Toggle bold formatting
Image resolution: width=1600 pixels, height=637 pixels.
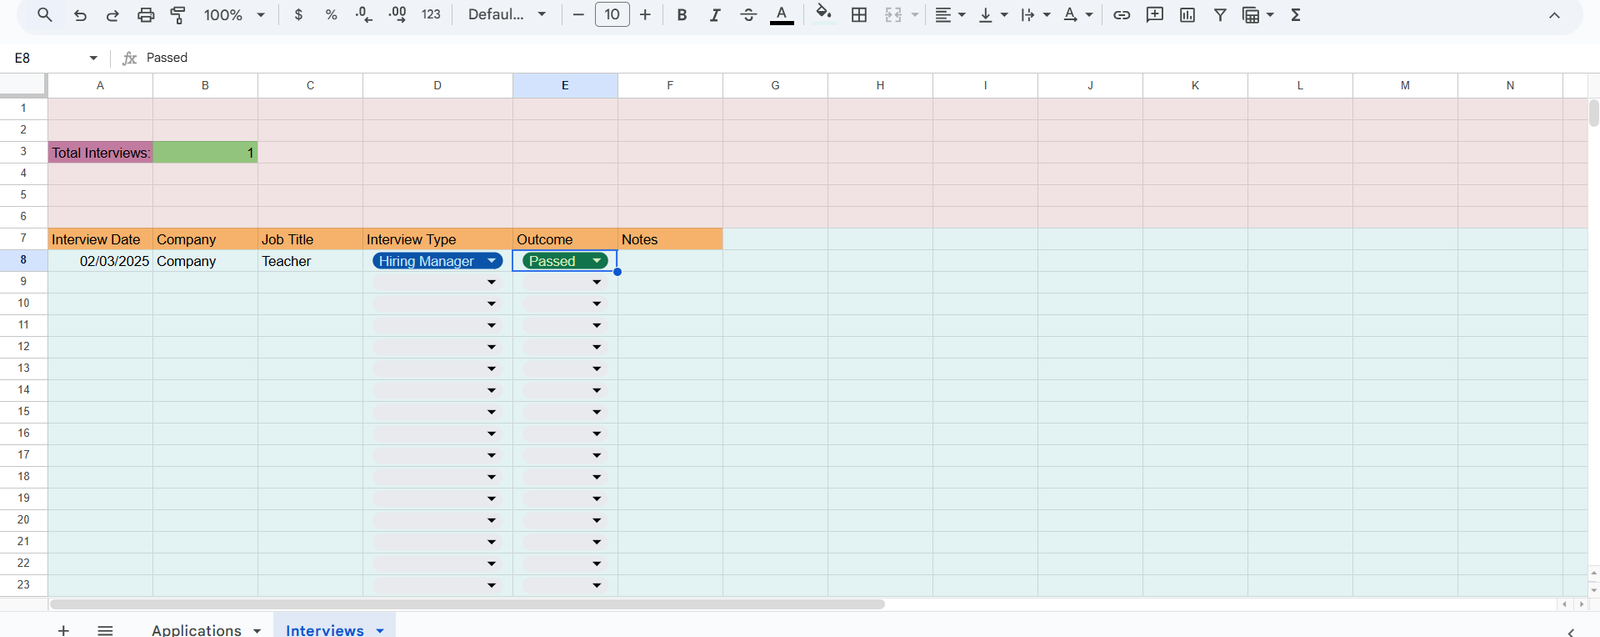(x=682, y=15)
